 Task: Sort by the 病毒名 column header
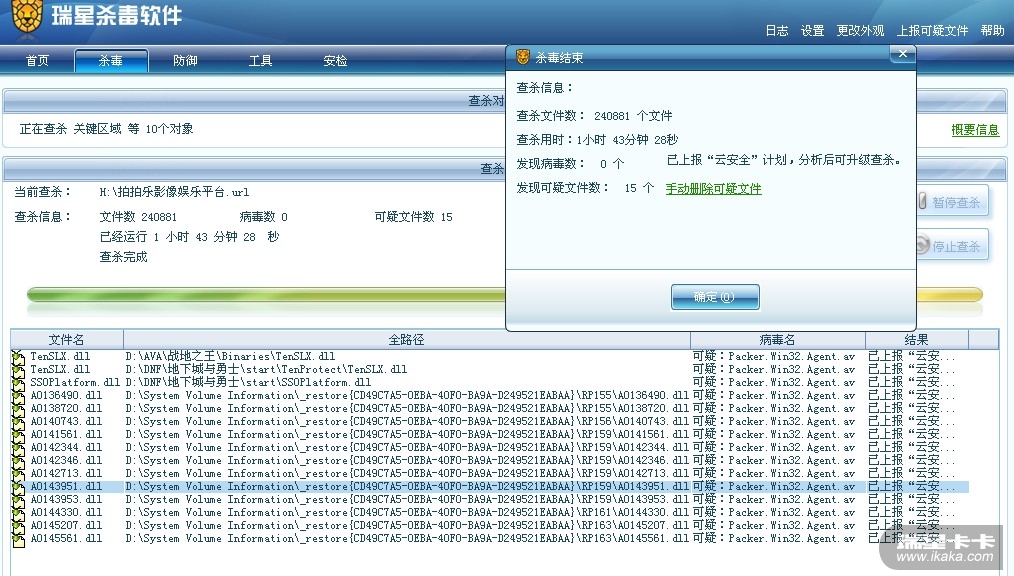click(777, 339)
